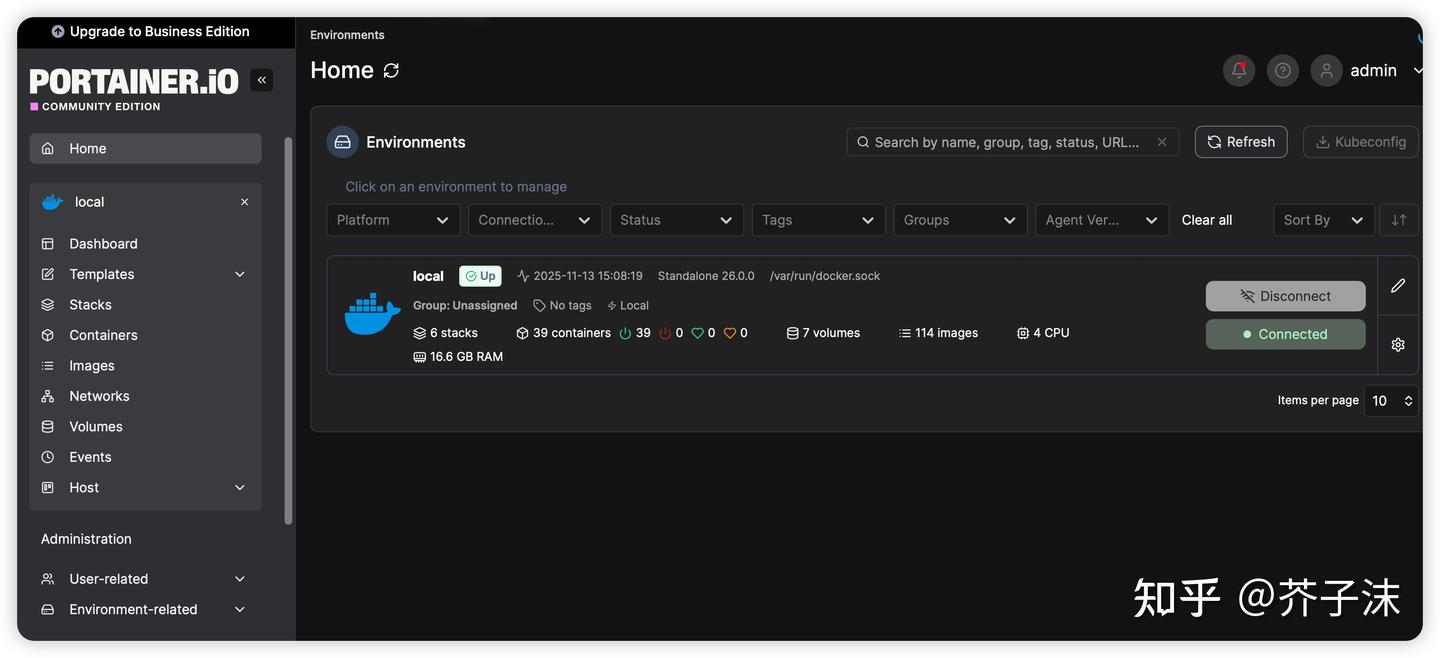Viewport: 1440px width, 658px height.
Task: Open the notifications bell icon
Action: pos(1238,70)
